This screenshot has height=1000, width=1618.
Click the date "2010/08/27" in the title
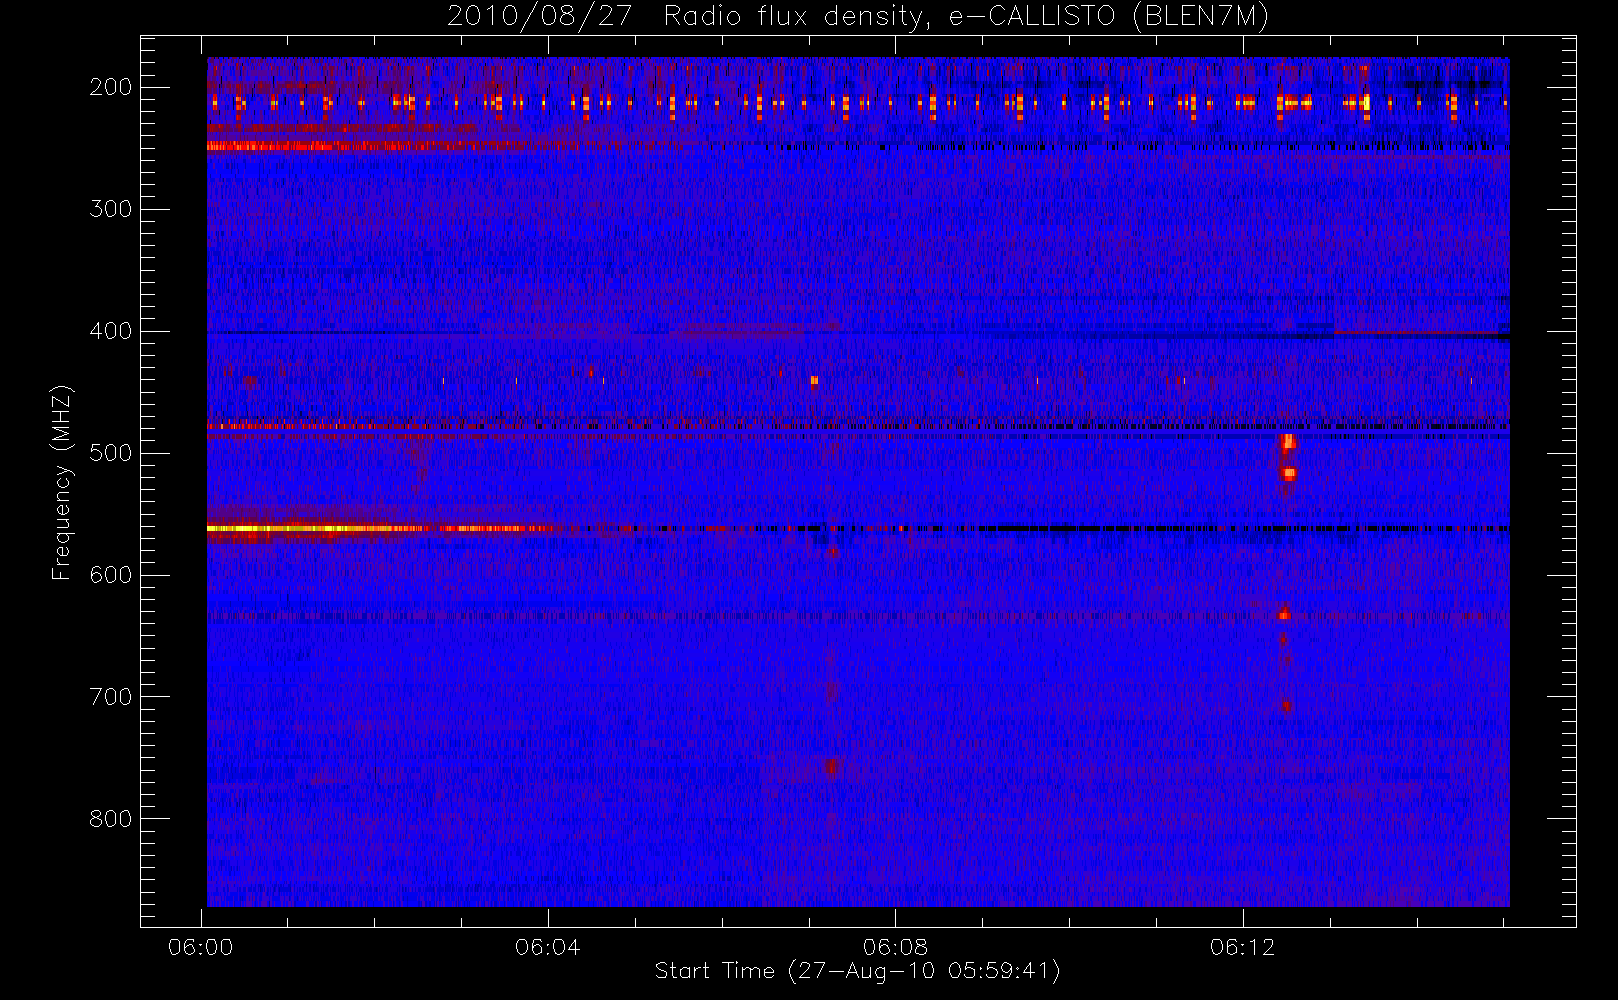coord(539,17)
